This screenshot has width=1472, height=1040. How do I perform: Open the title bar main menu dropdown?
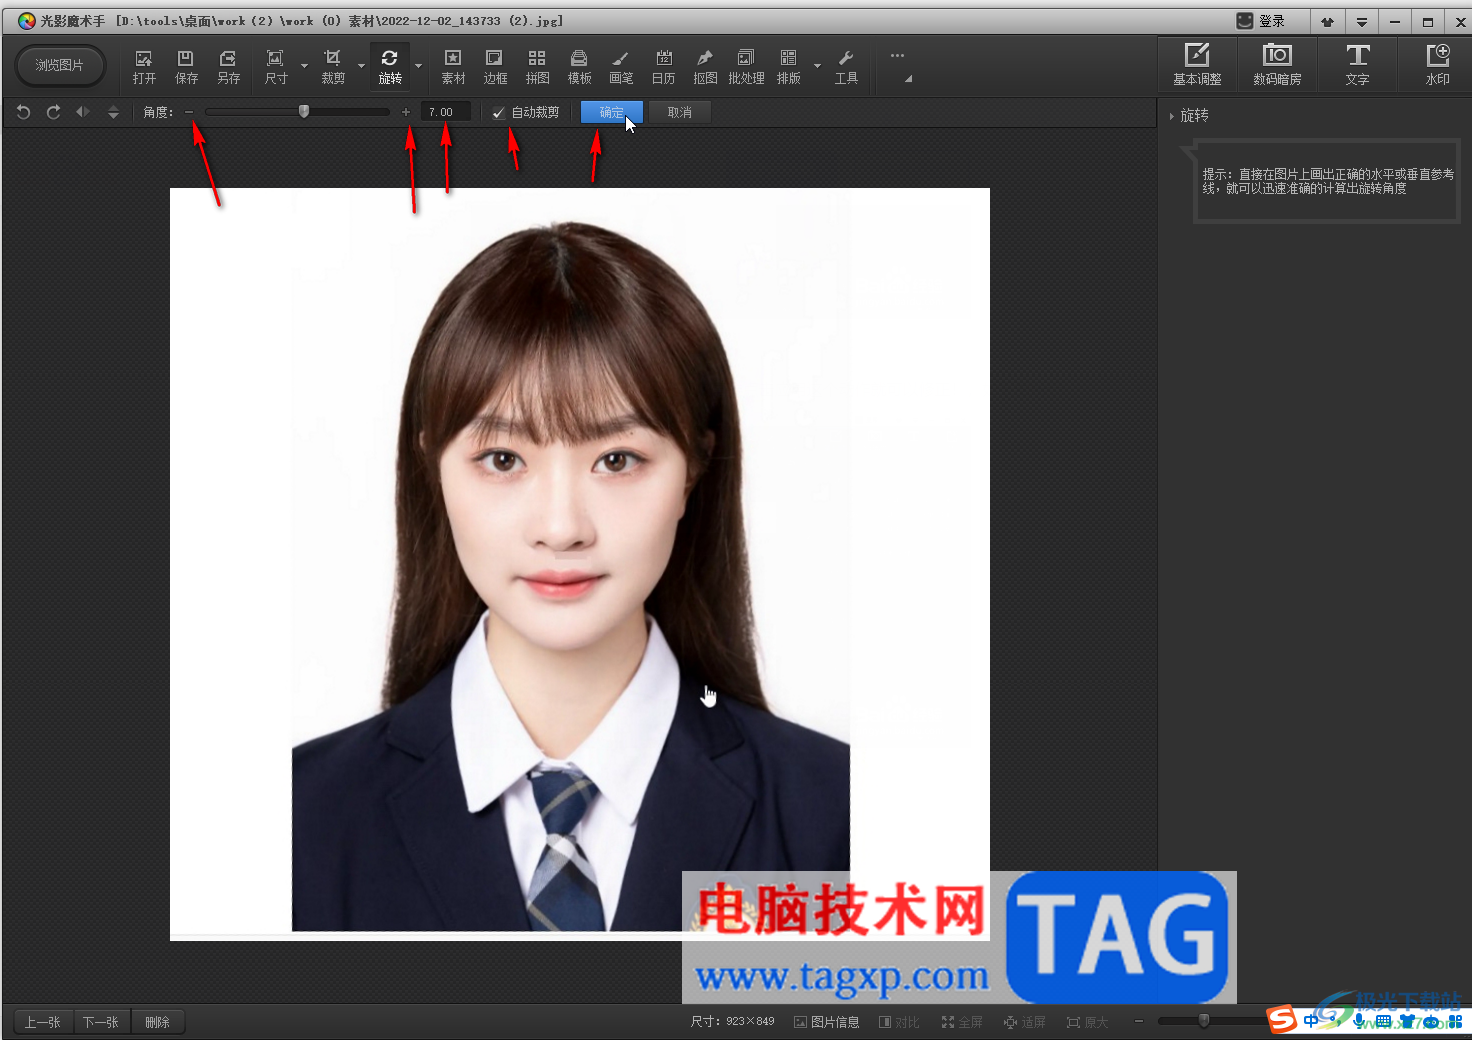tap(1361, 22)
